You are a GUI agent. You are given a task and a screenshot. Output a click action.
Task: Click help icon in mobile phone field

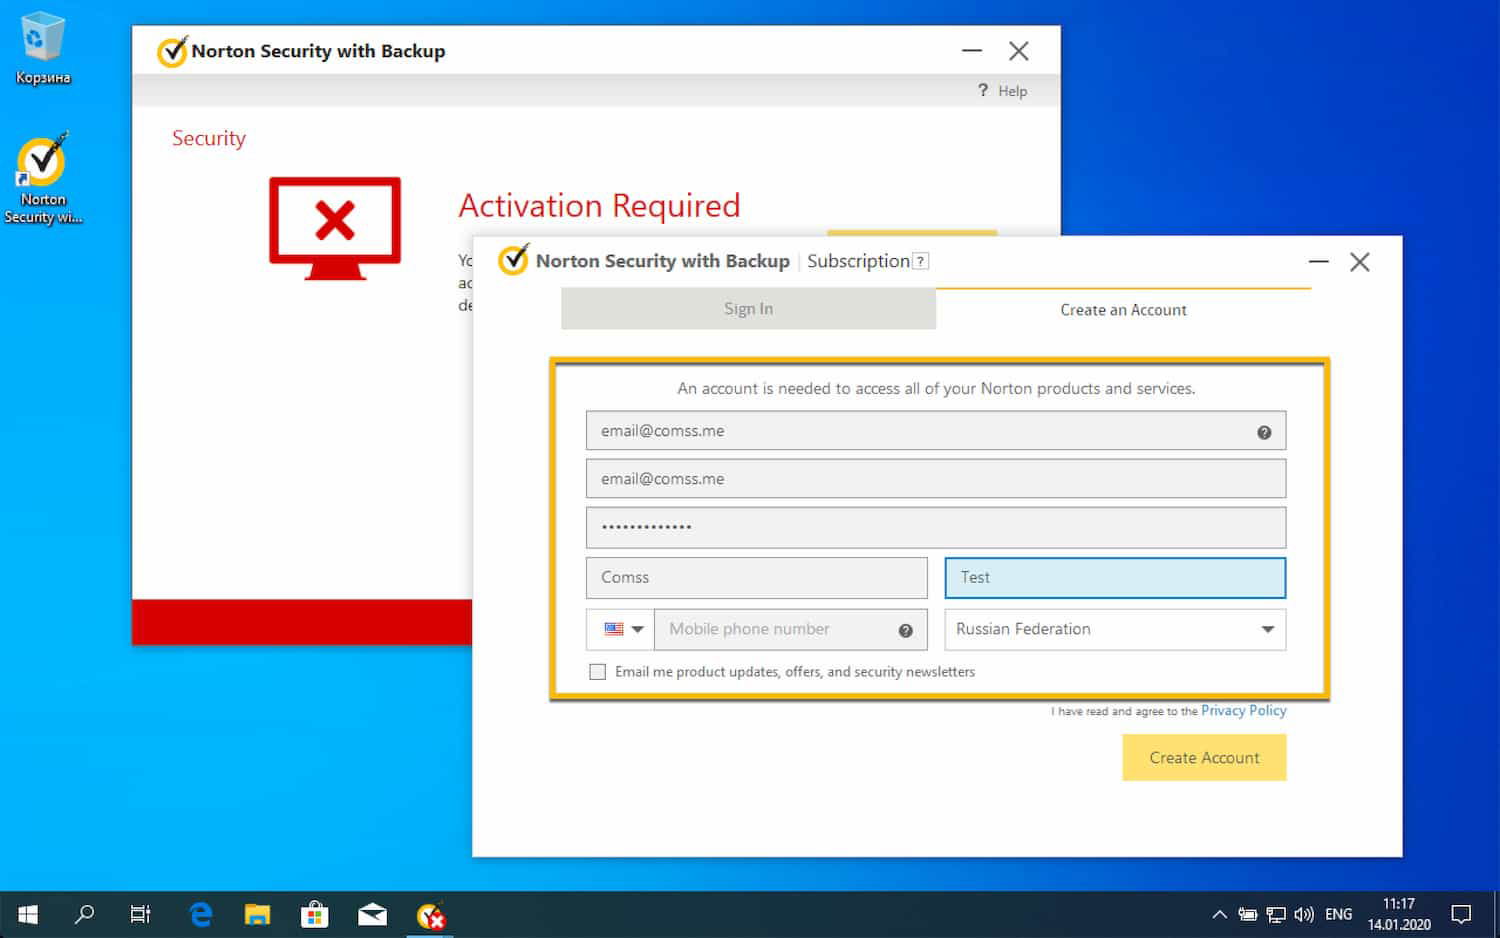(906, 630)
